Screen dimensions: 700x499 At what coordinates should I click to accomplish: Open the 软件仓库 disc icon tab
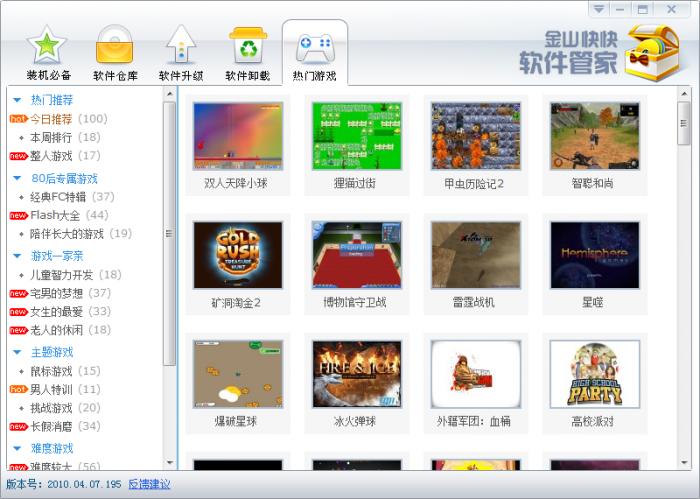(115, 53)
